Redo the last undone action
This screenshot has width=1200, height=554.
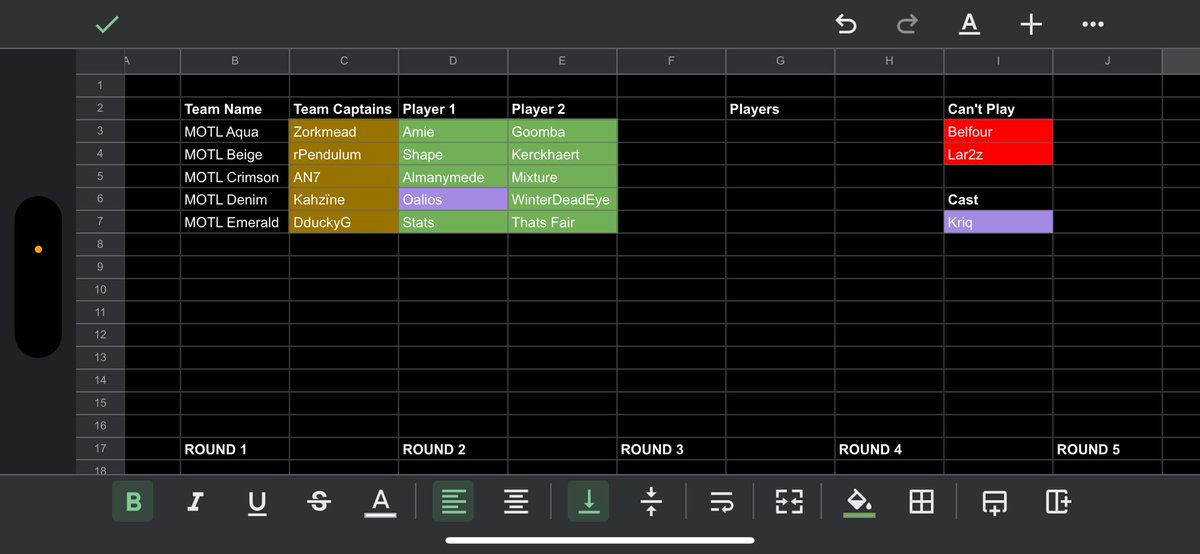(907, 25)
